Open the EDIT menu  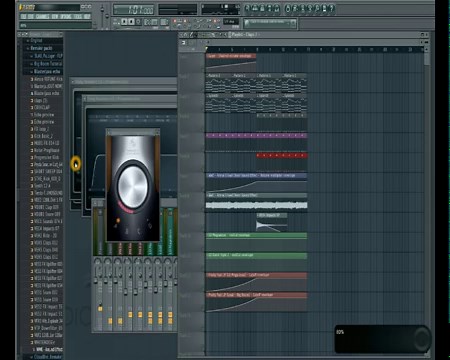coord(31,16)
